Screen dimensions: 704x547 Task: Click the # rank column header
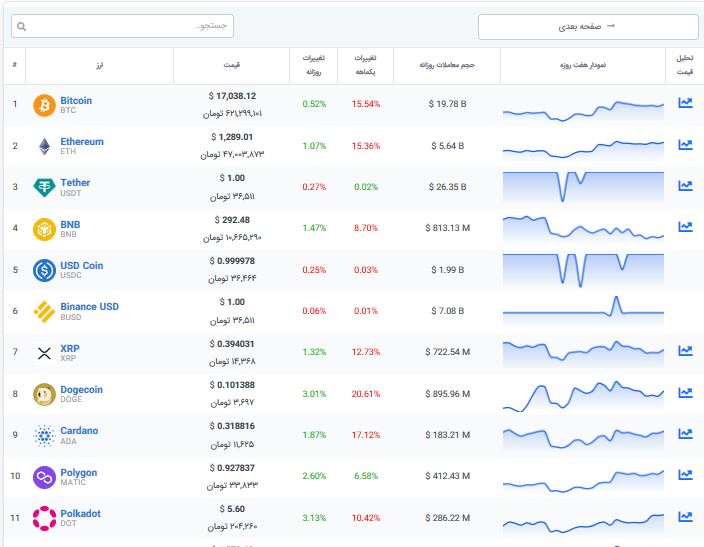tap(15, 65)
